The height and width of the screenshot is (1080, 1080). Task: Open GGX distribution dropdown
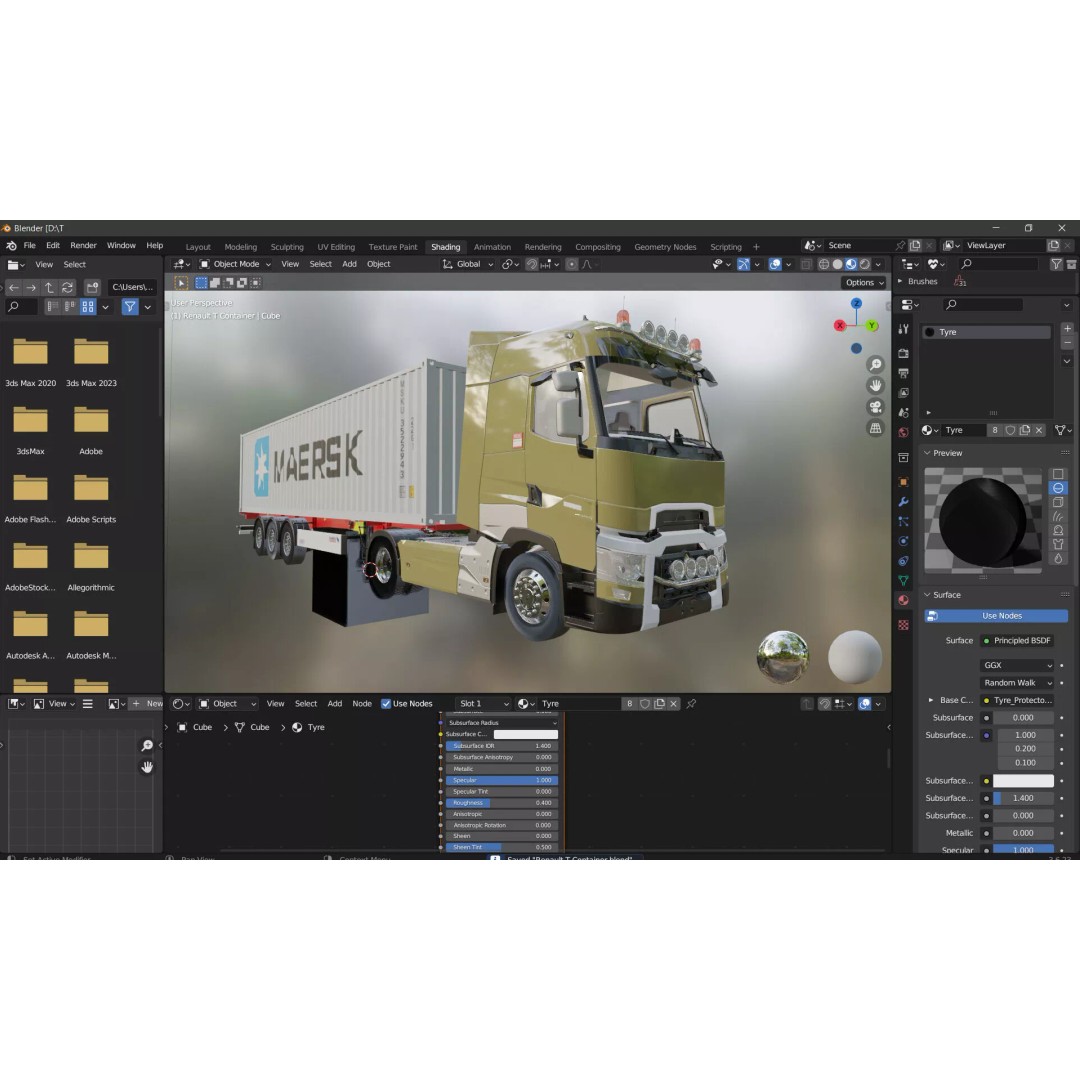(1017, 665)
